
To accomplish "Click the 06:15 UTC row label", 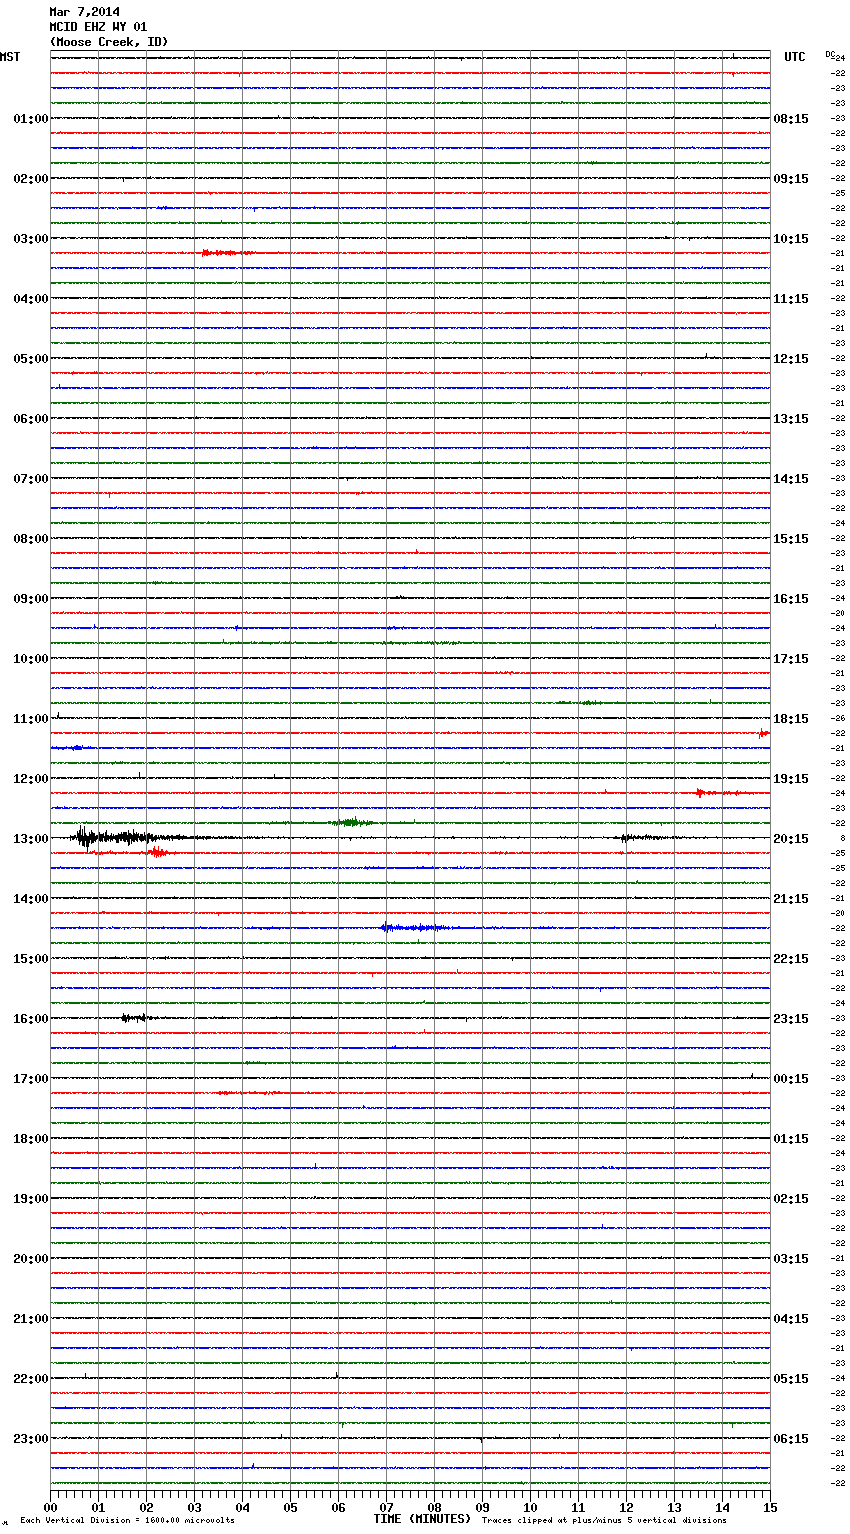I will point(791,1439).
